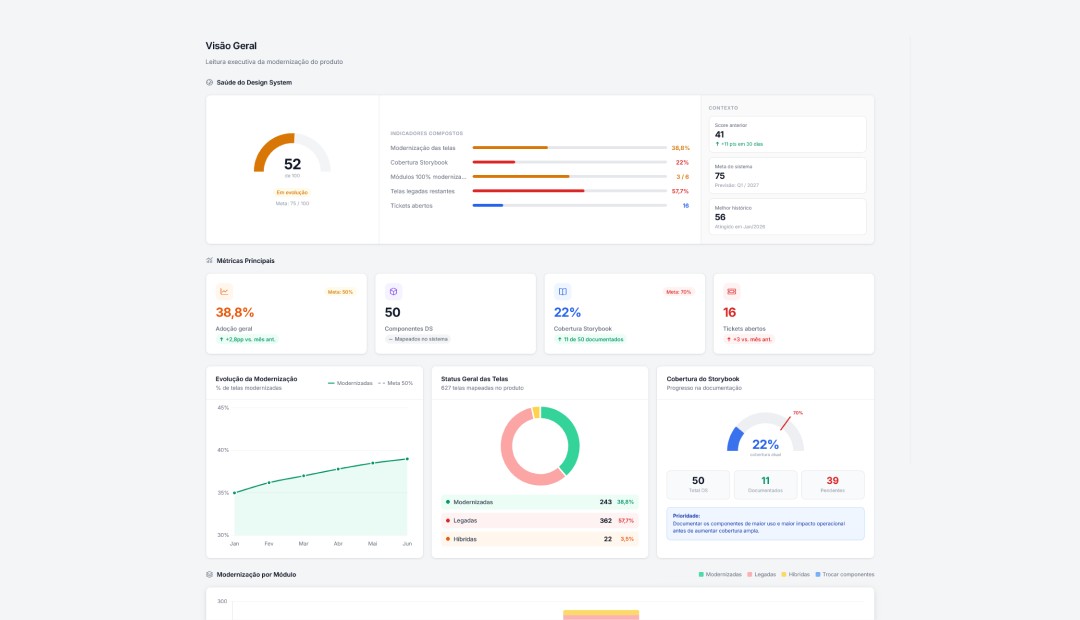Select the 50 Total DS tile
The image size is (1080, 620).
click(698, 485)
